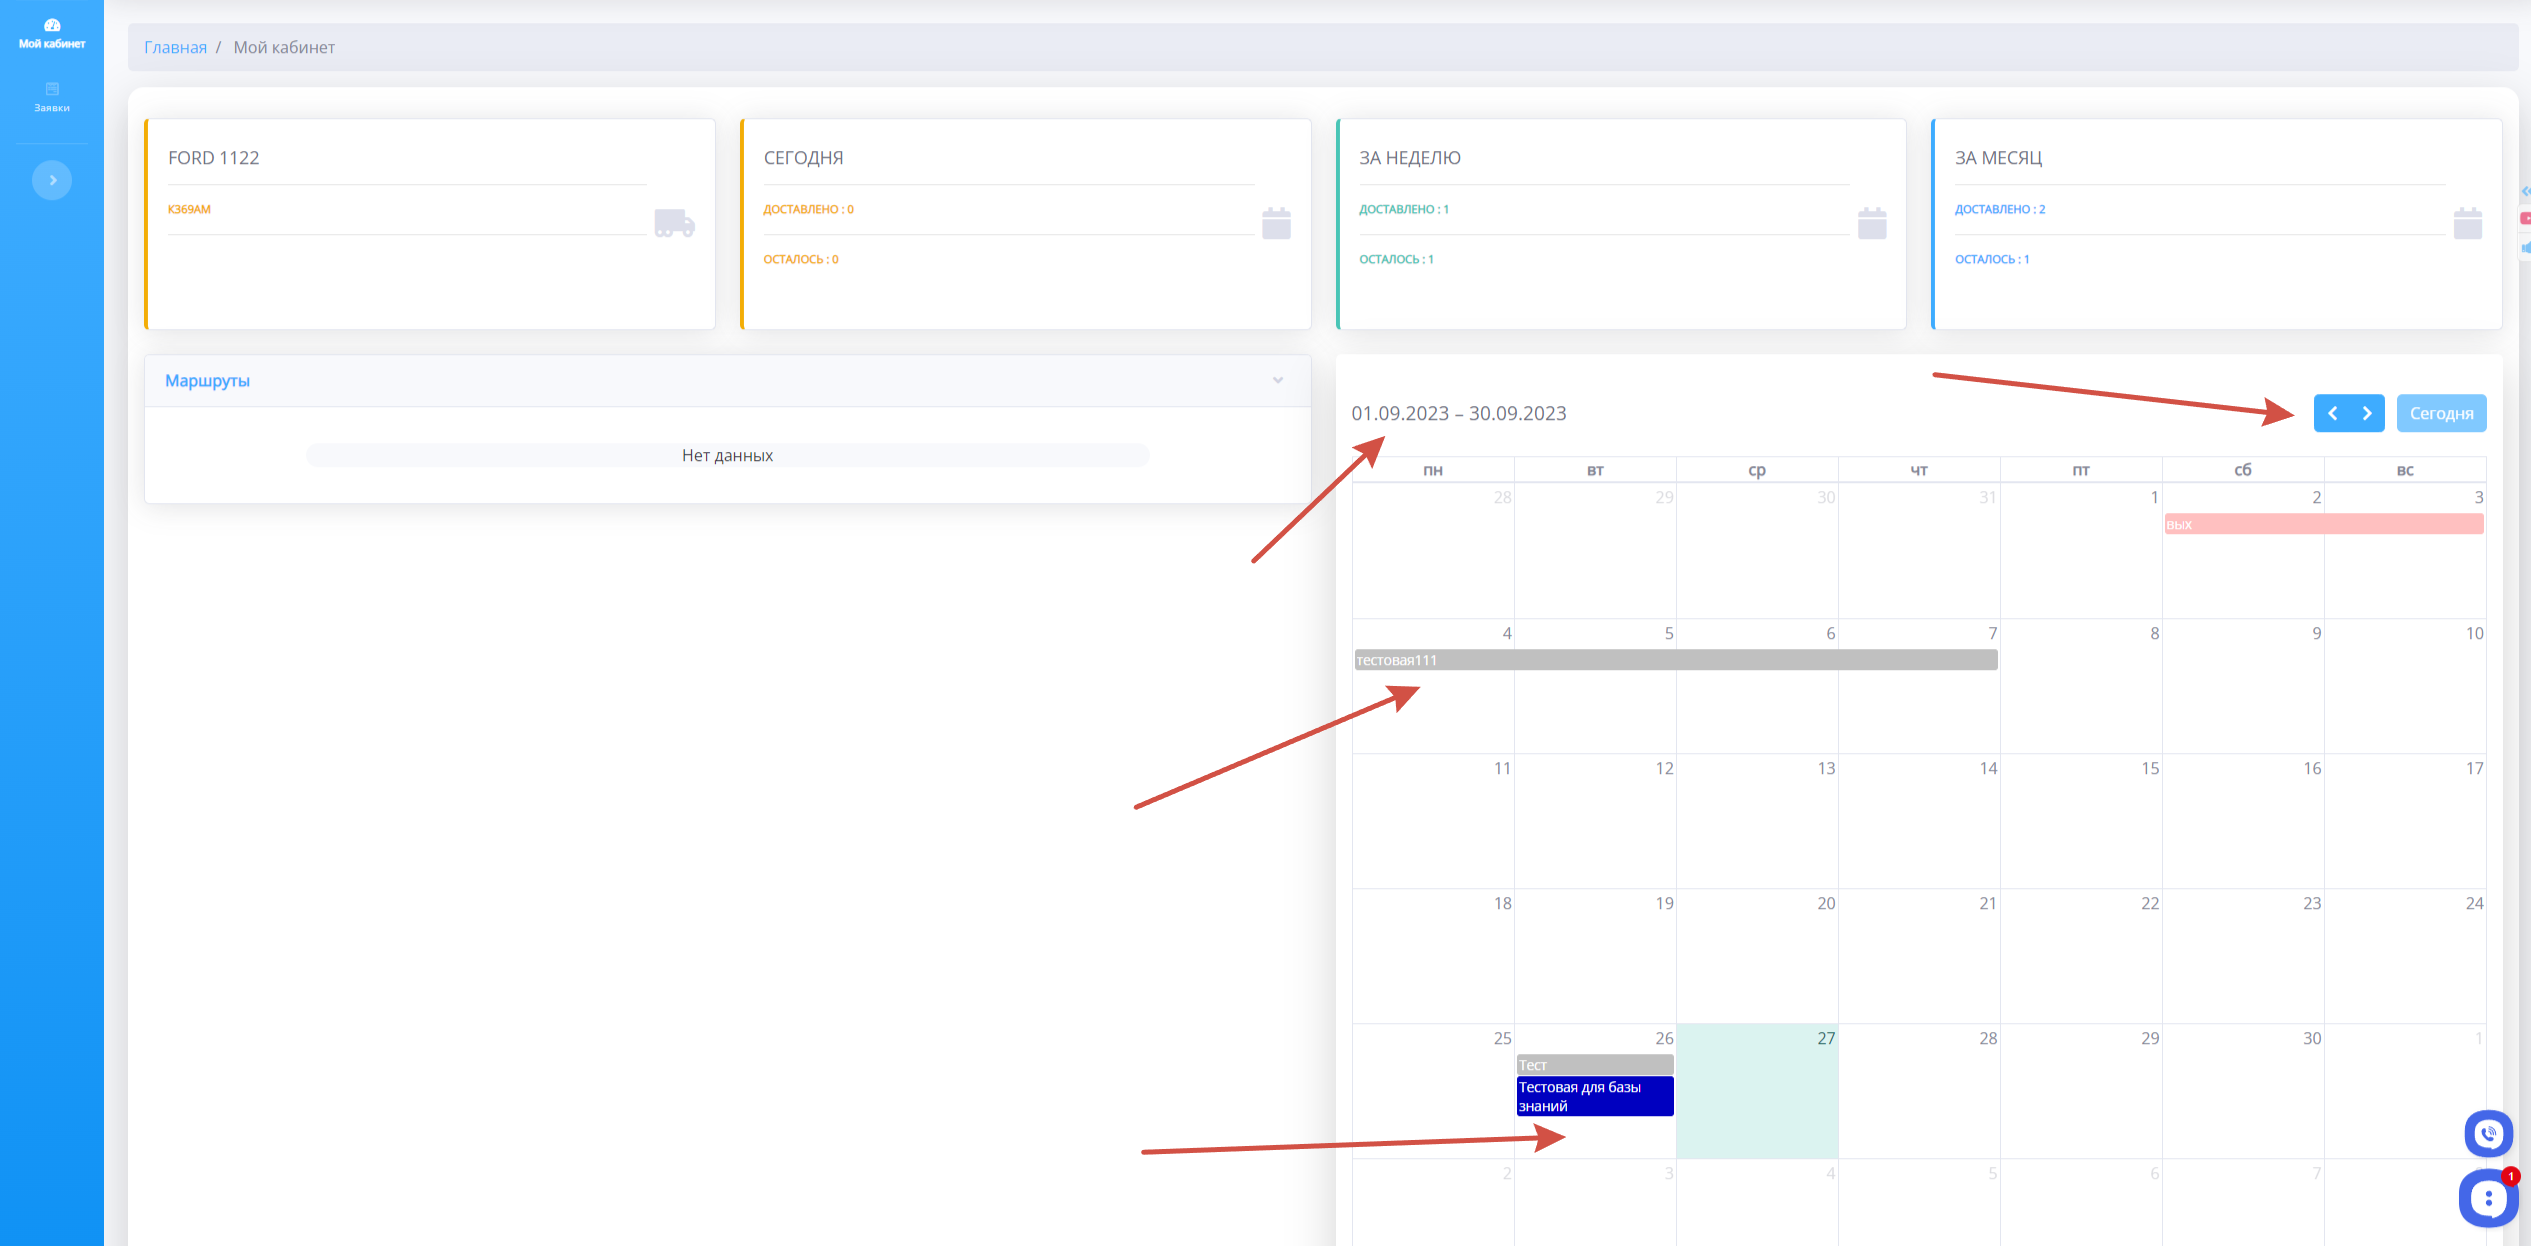This screenshot has width=2531, height=1246.
Task: Click the Сегодня button
Action: 2441,413
